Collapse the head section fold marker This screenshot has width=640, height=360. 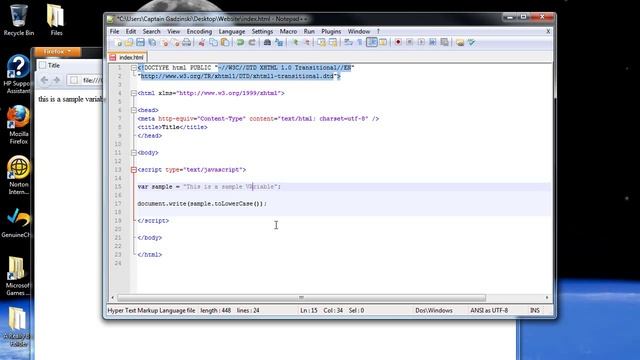(133, 110)
